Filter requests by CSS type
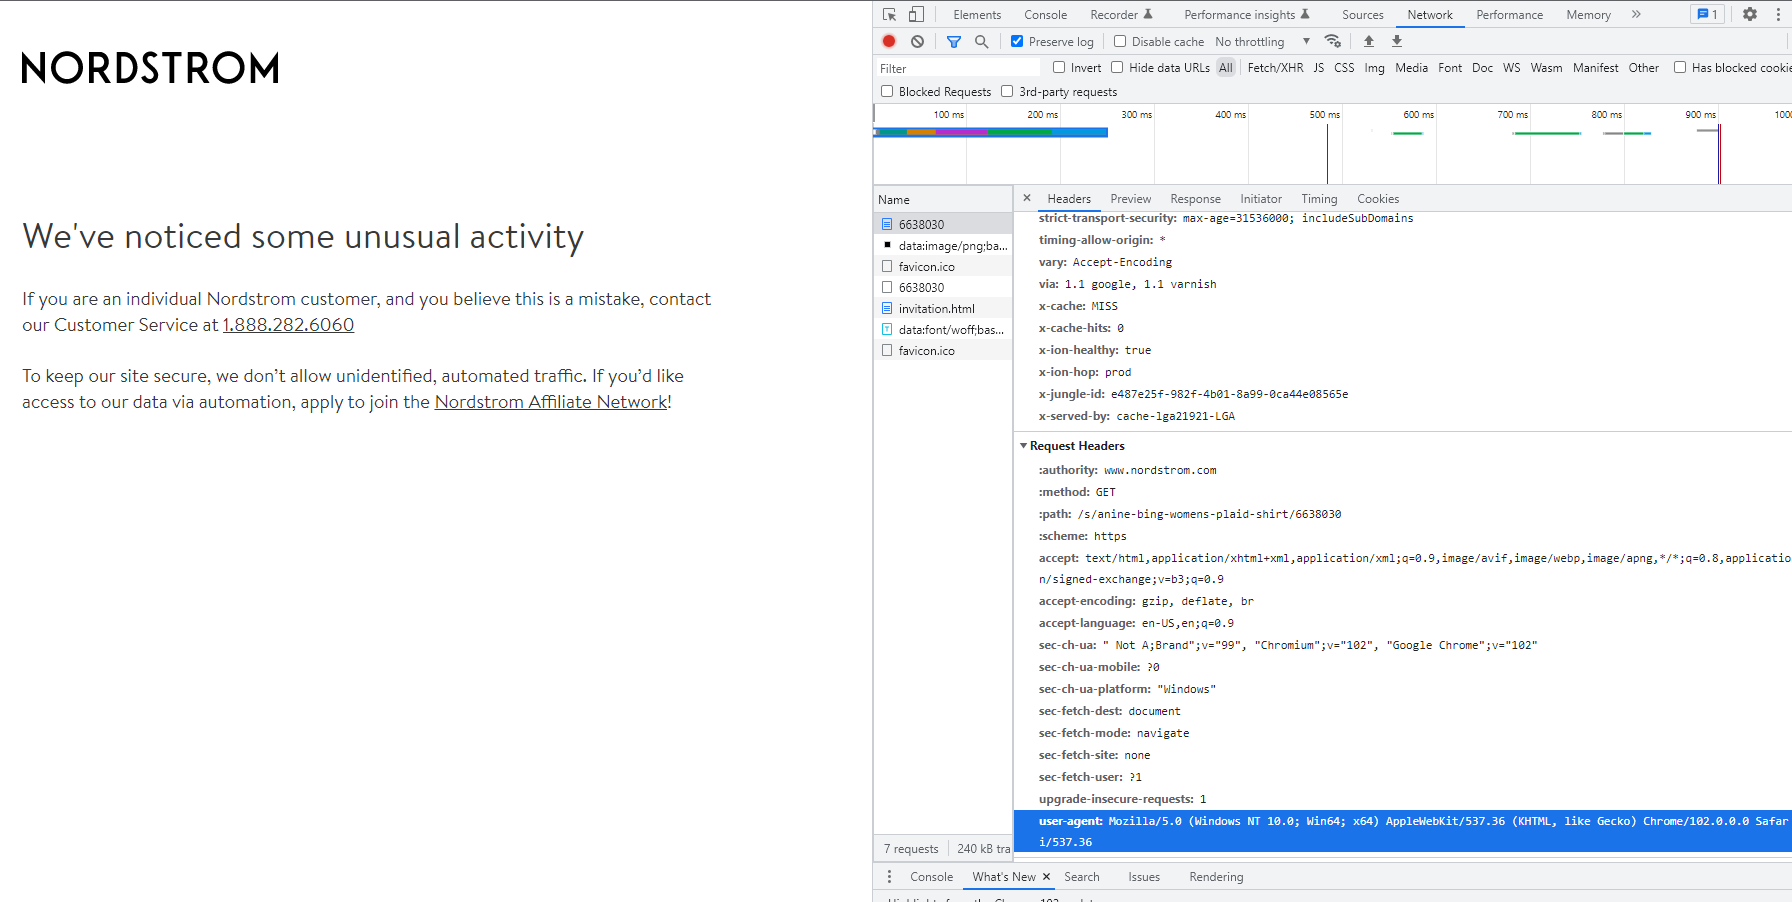The width and height of the screenshot is (1792, 902). pos(1344,67)
